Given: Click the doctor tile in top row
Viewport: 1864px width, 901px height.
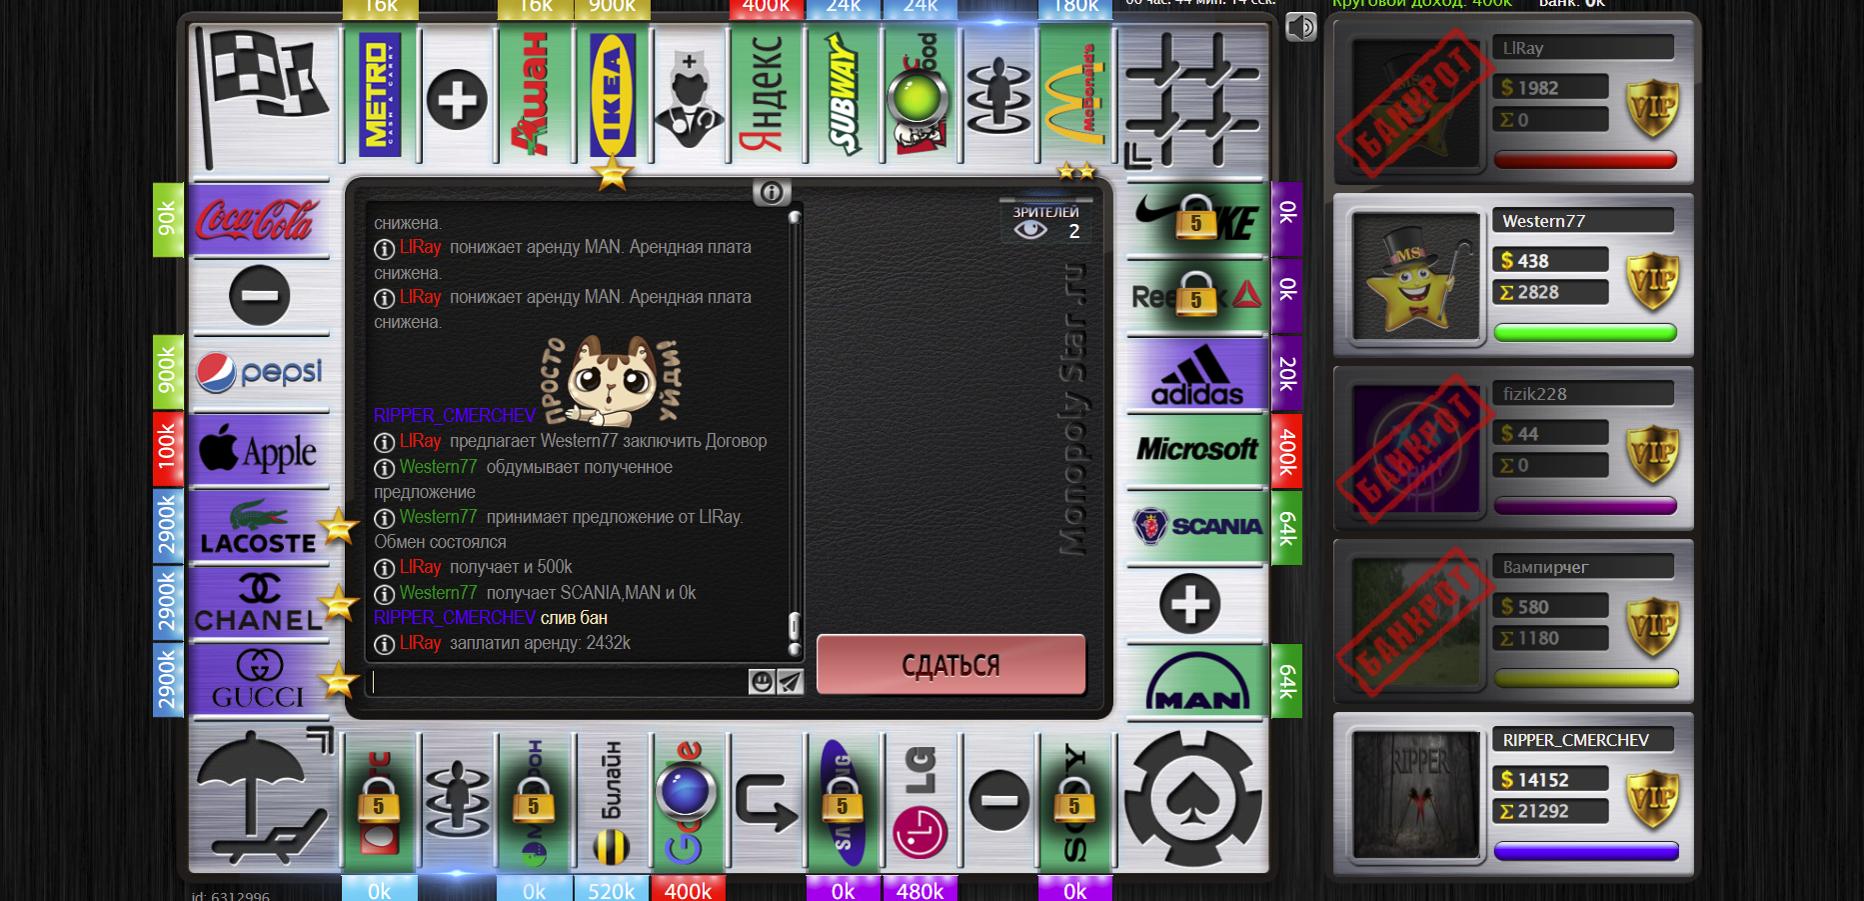Looking at the screenshot, I should tap(689, 98).
